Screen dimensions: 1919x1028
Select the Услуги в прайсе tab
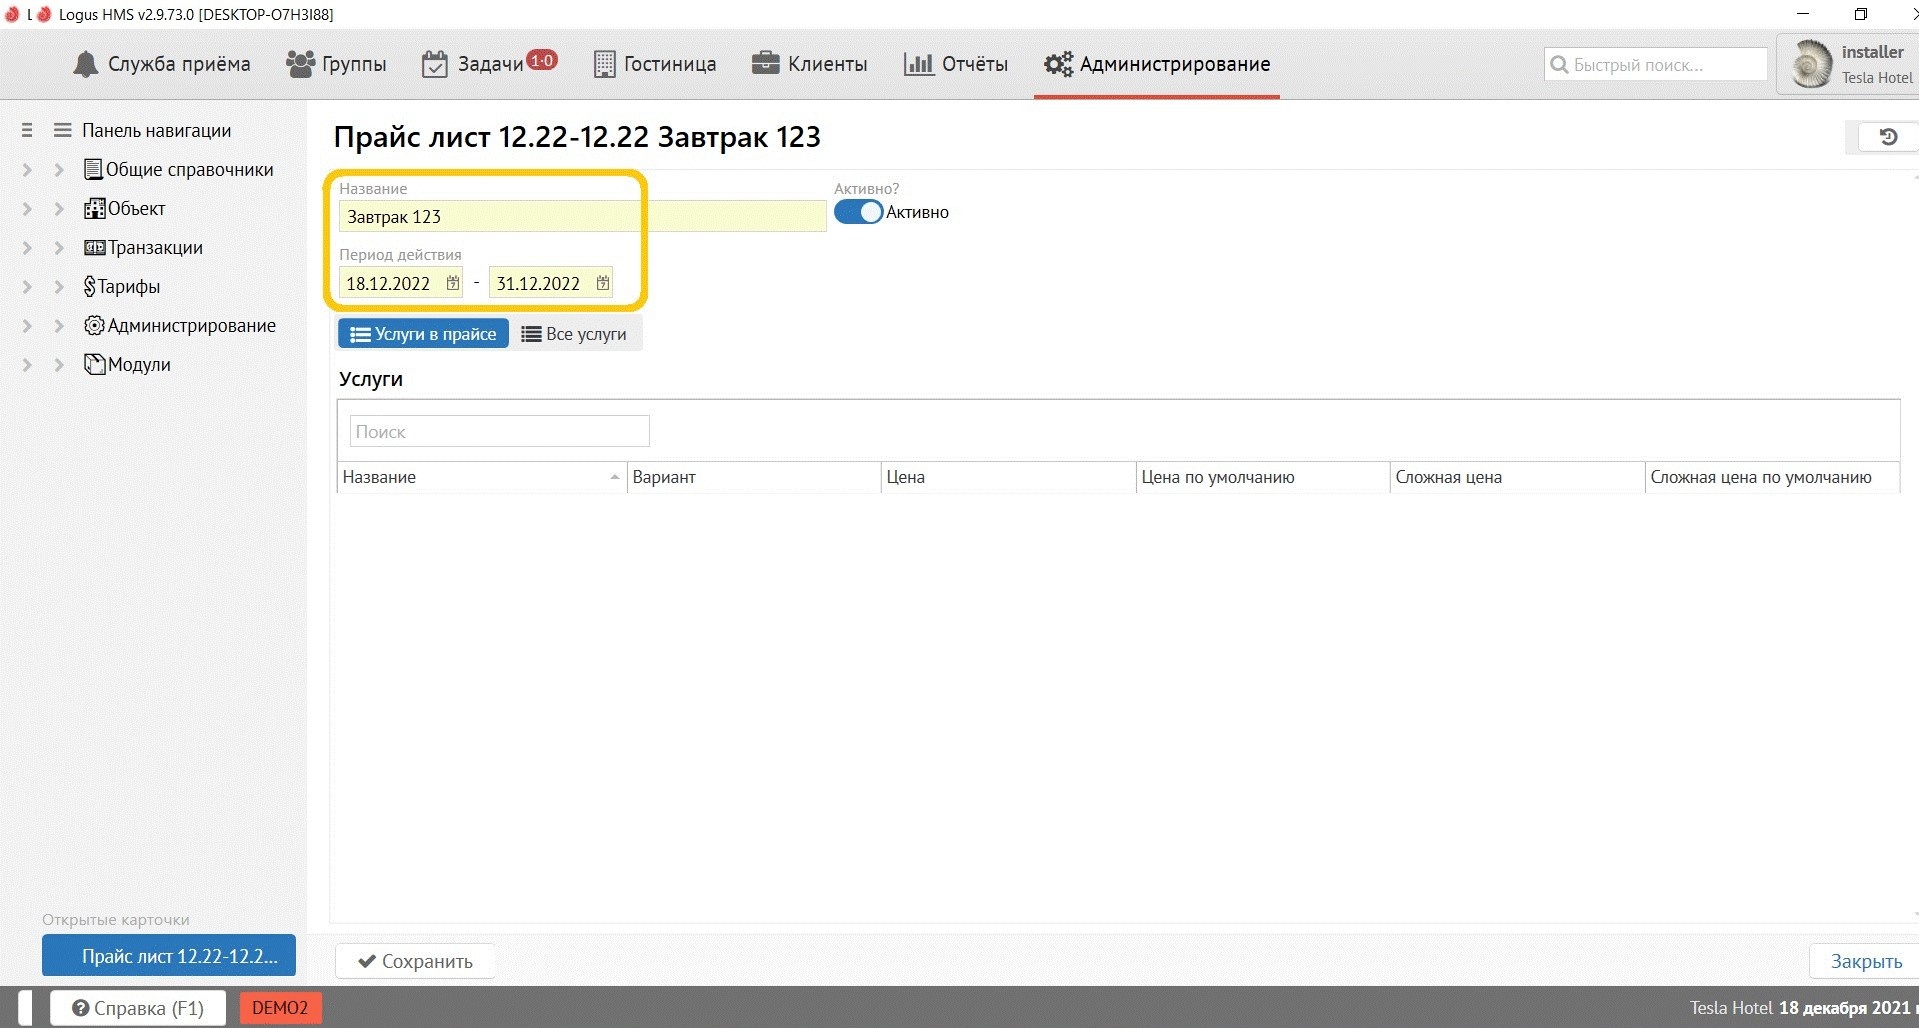pyautogui.click(x=423, y=334)
